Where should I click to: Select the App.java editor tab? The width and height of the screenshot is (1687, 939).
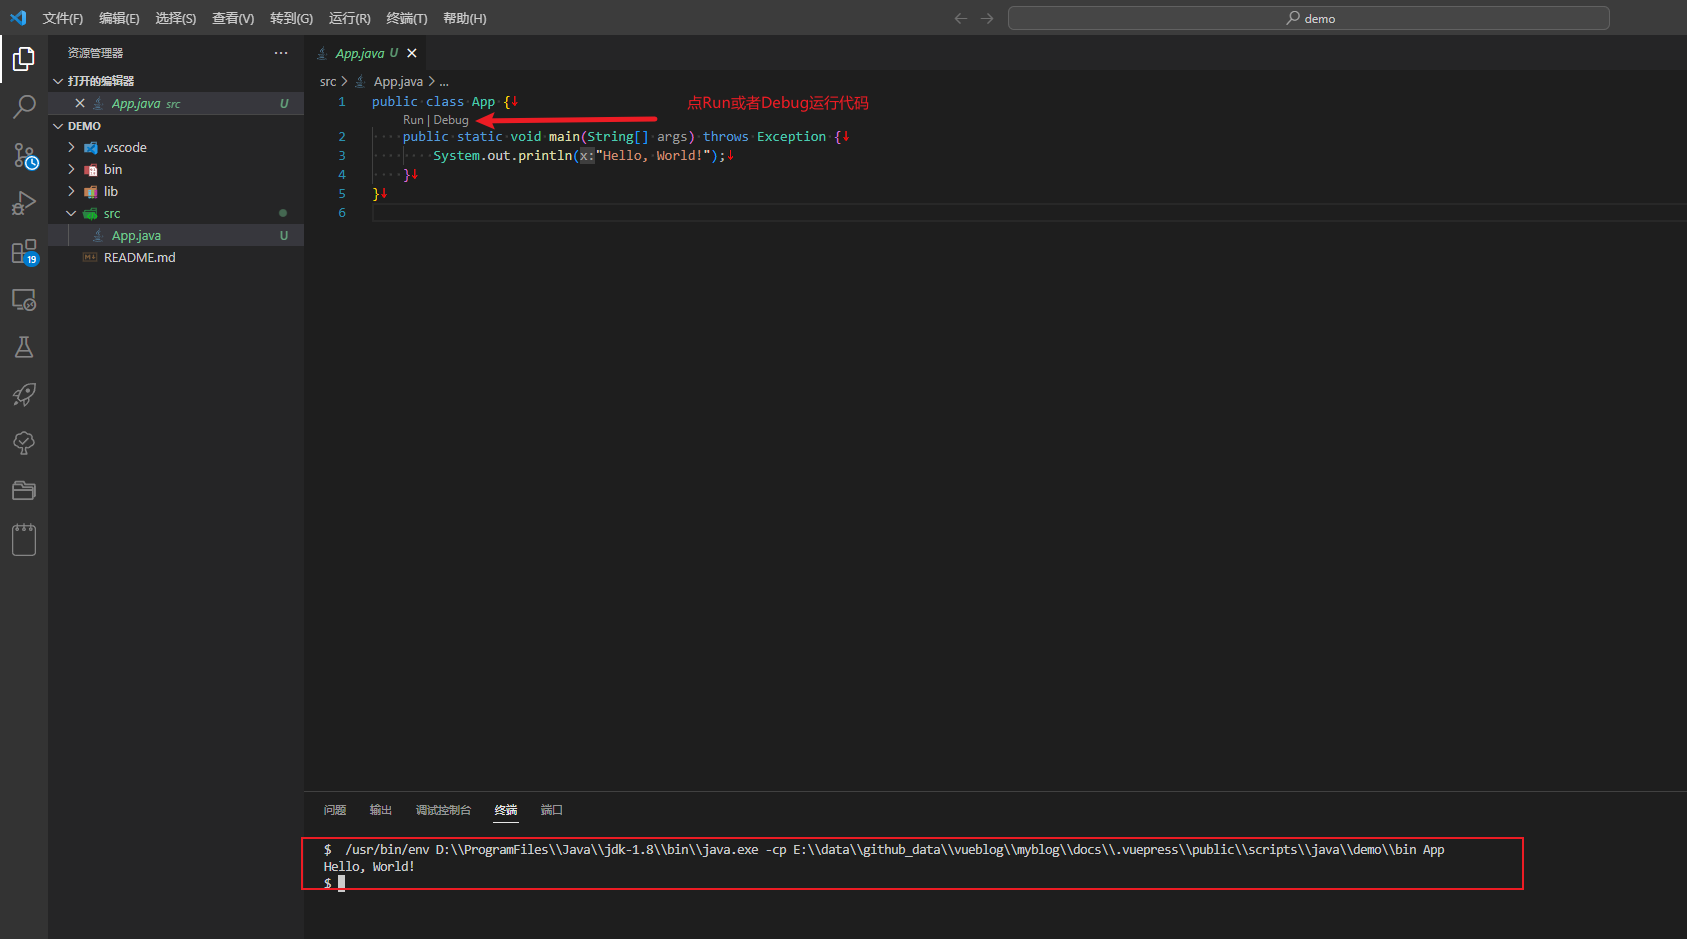366,53
